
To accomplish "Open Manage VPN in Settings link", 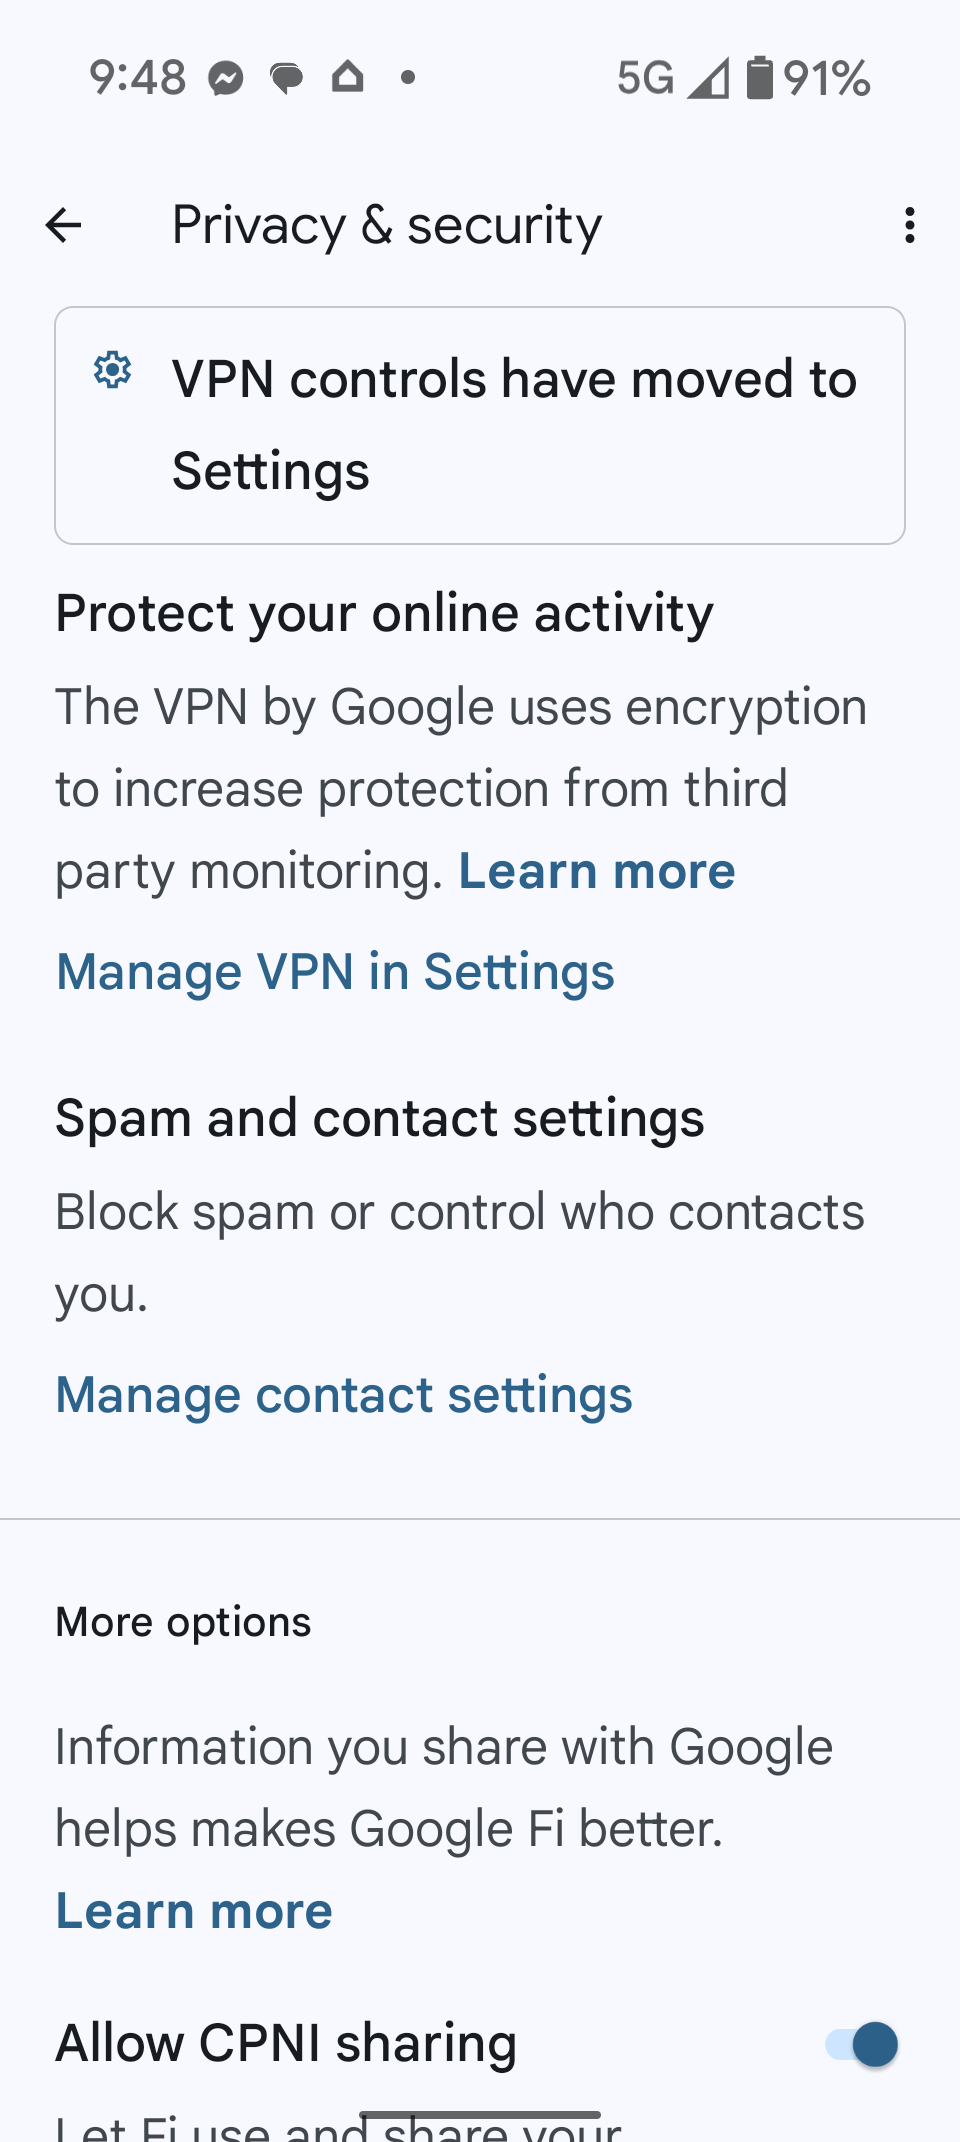I will [x=335, y=972].
